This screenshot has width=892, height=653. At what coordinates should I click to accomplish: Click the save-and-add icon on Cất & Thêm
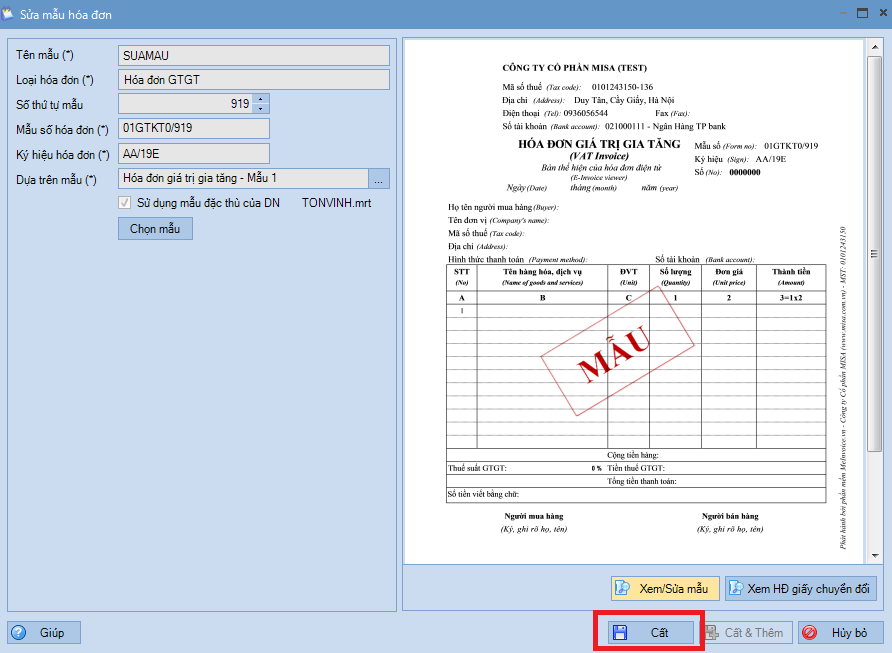click(x=712, y=633)
